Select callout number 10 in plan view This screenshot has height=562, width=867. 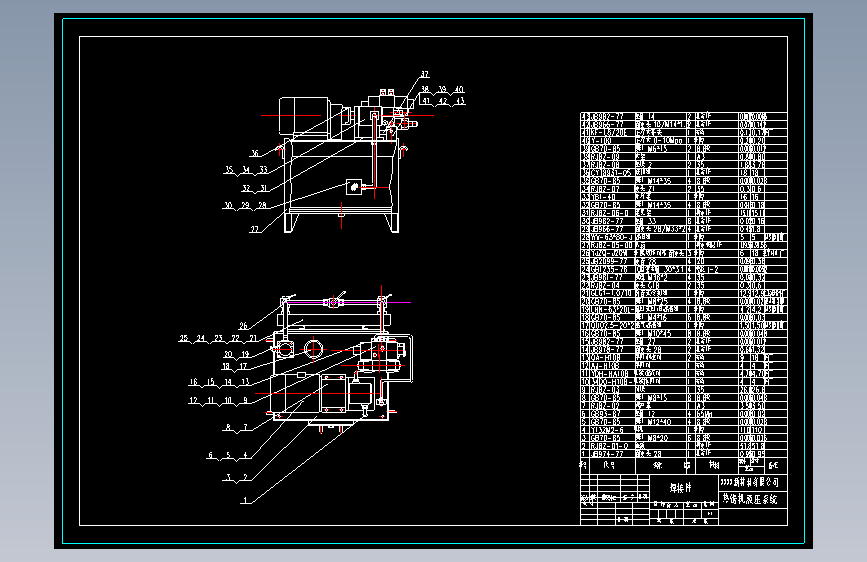pos(228,400)
